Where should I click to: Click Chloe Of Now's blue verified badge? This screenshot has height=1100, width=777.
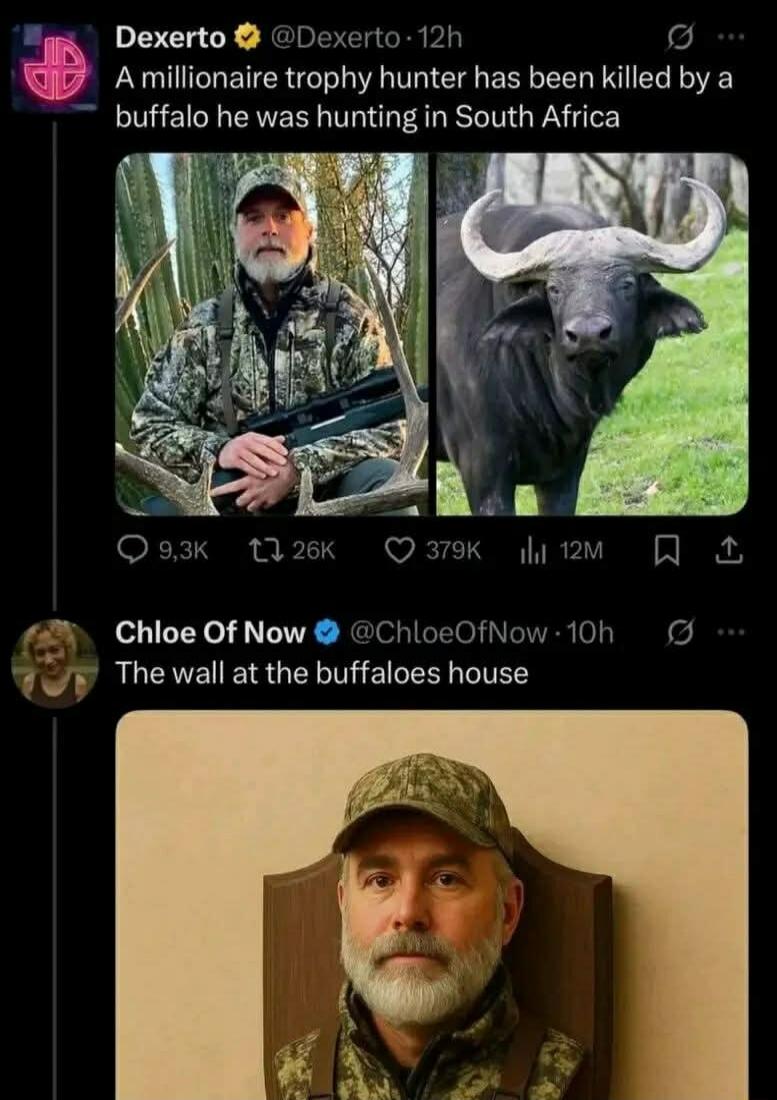tap(326, 632)
